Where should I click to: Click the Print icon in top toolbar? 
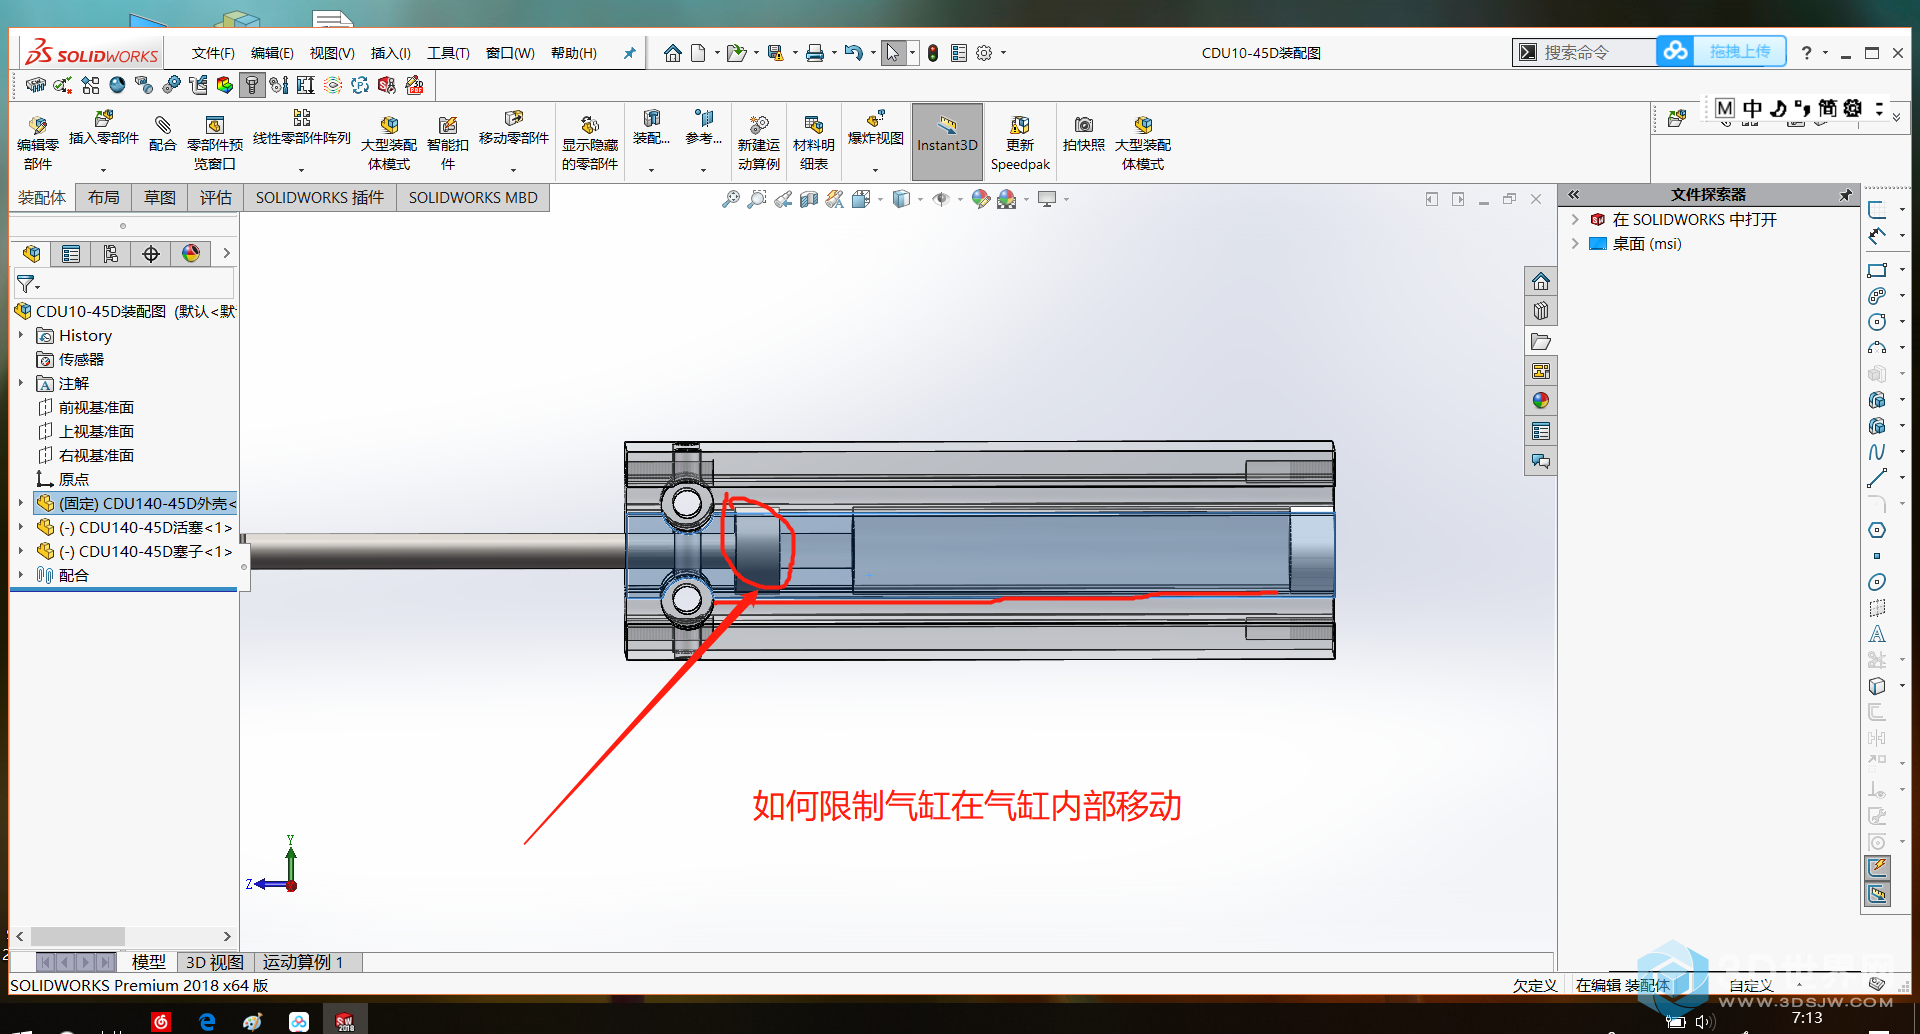click(x=815, y=53)
